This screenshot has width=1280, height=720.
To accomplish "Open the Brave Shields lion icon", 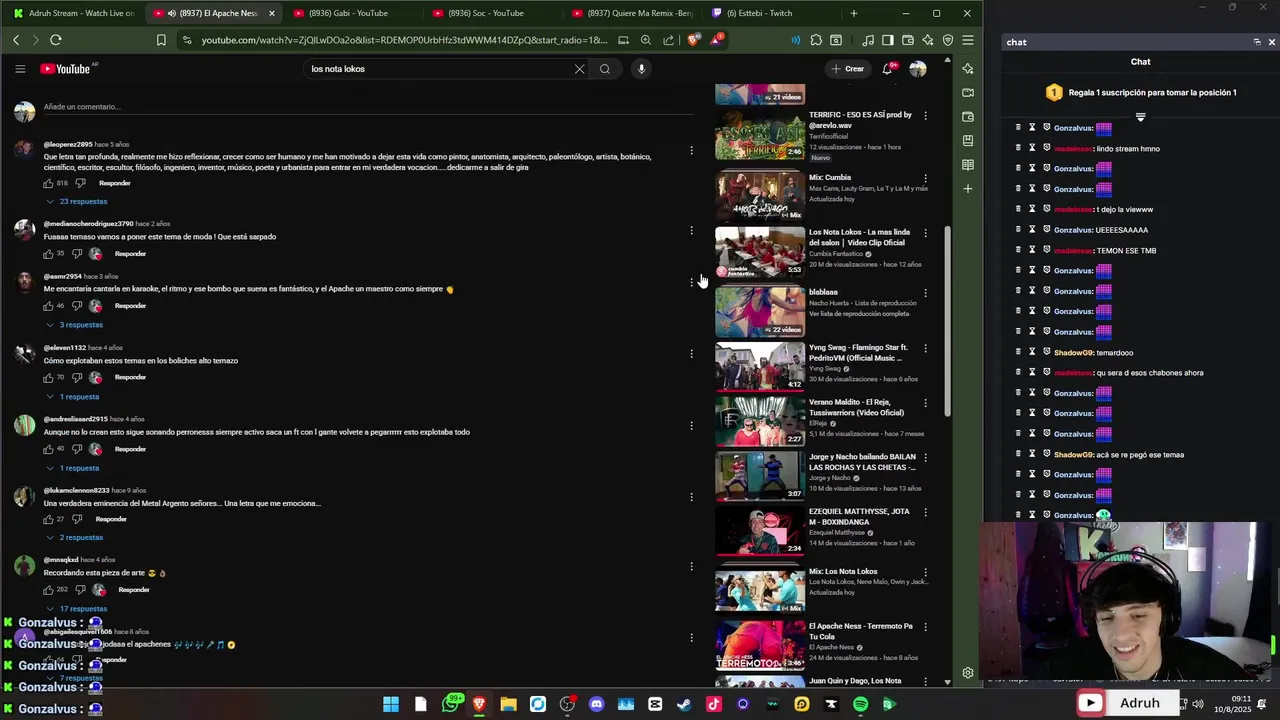I will pos(693,40).
